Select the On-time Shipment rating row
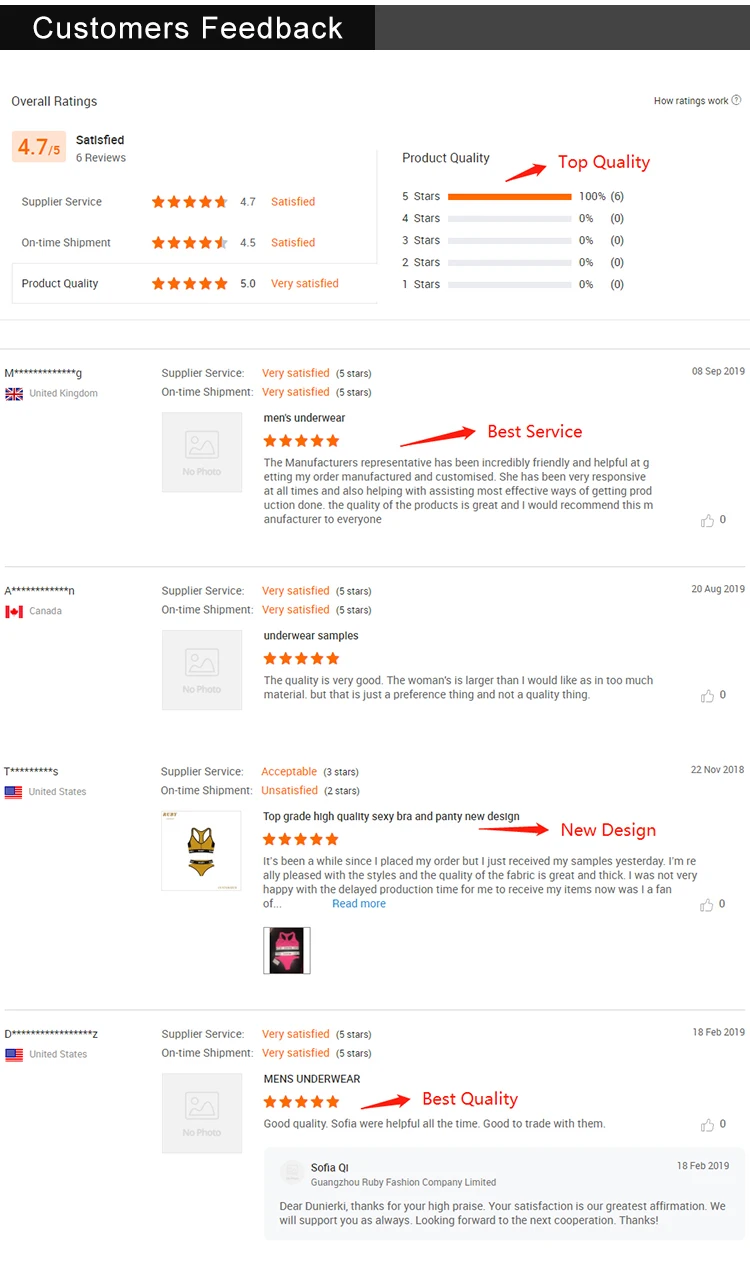 click(x=195, y=243)
